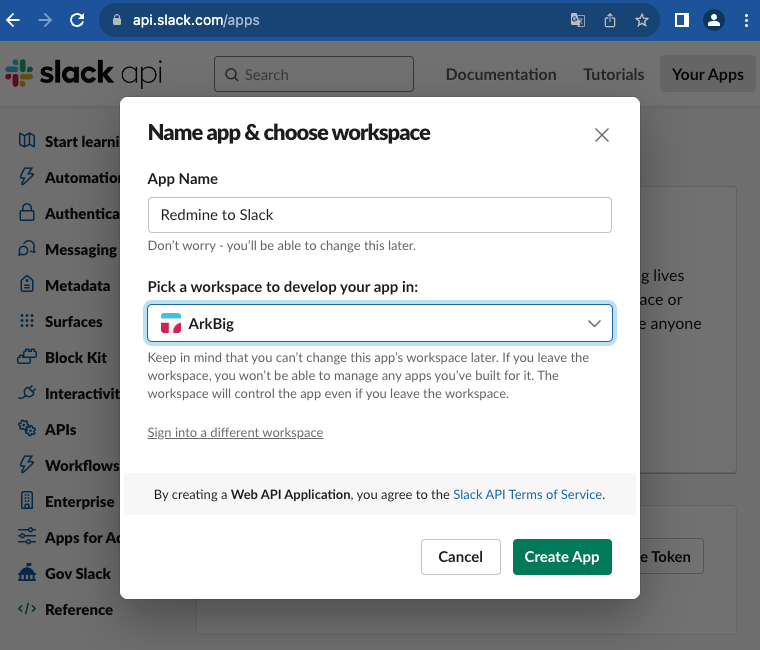Image resolution: width=760 pixels, height=650 pixels.
Task: Click the APIs gears icon
Action: 27,428
